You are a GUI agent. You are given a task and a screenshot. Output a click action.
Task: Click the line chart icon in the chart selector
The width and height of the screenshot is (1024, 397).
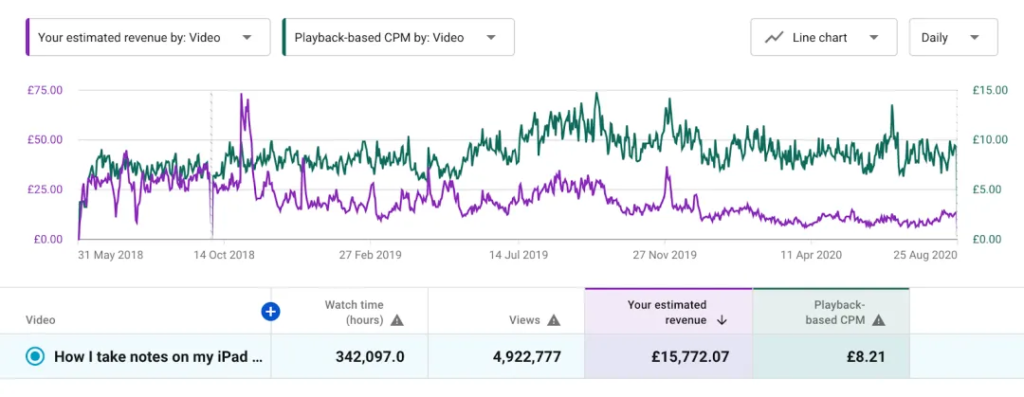[774, 37]
